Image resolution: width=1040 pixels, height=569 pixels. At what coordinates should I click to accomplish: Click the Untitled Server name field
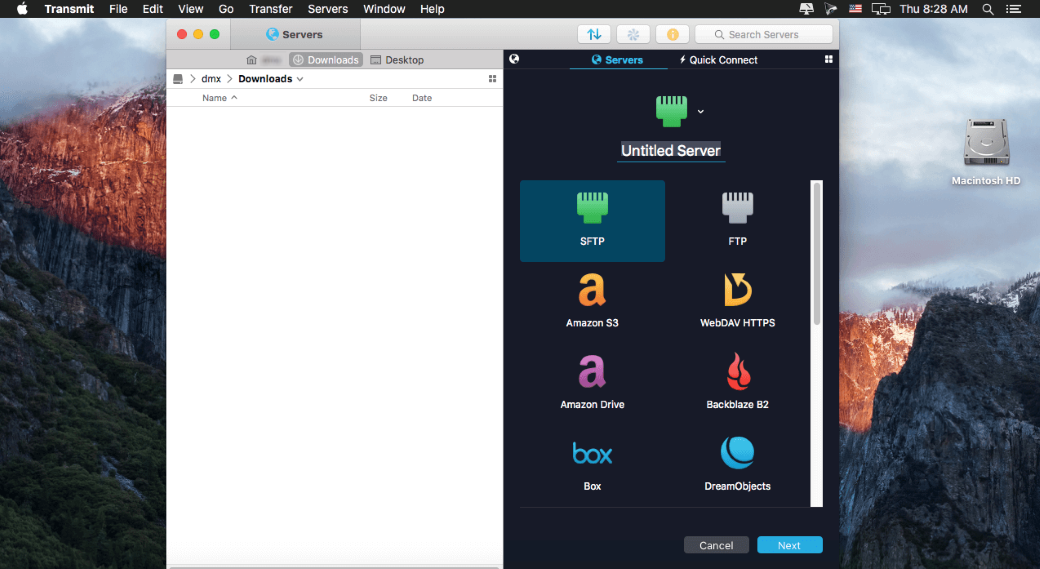click(671, 151)
